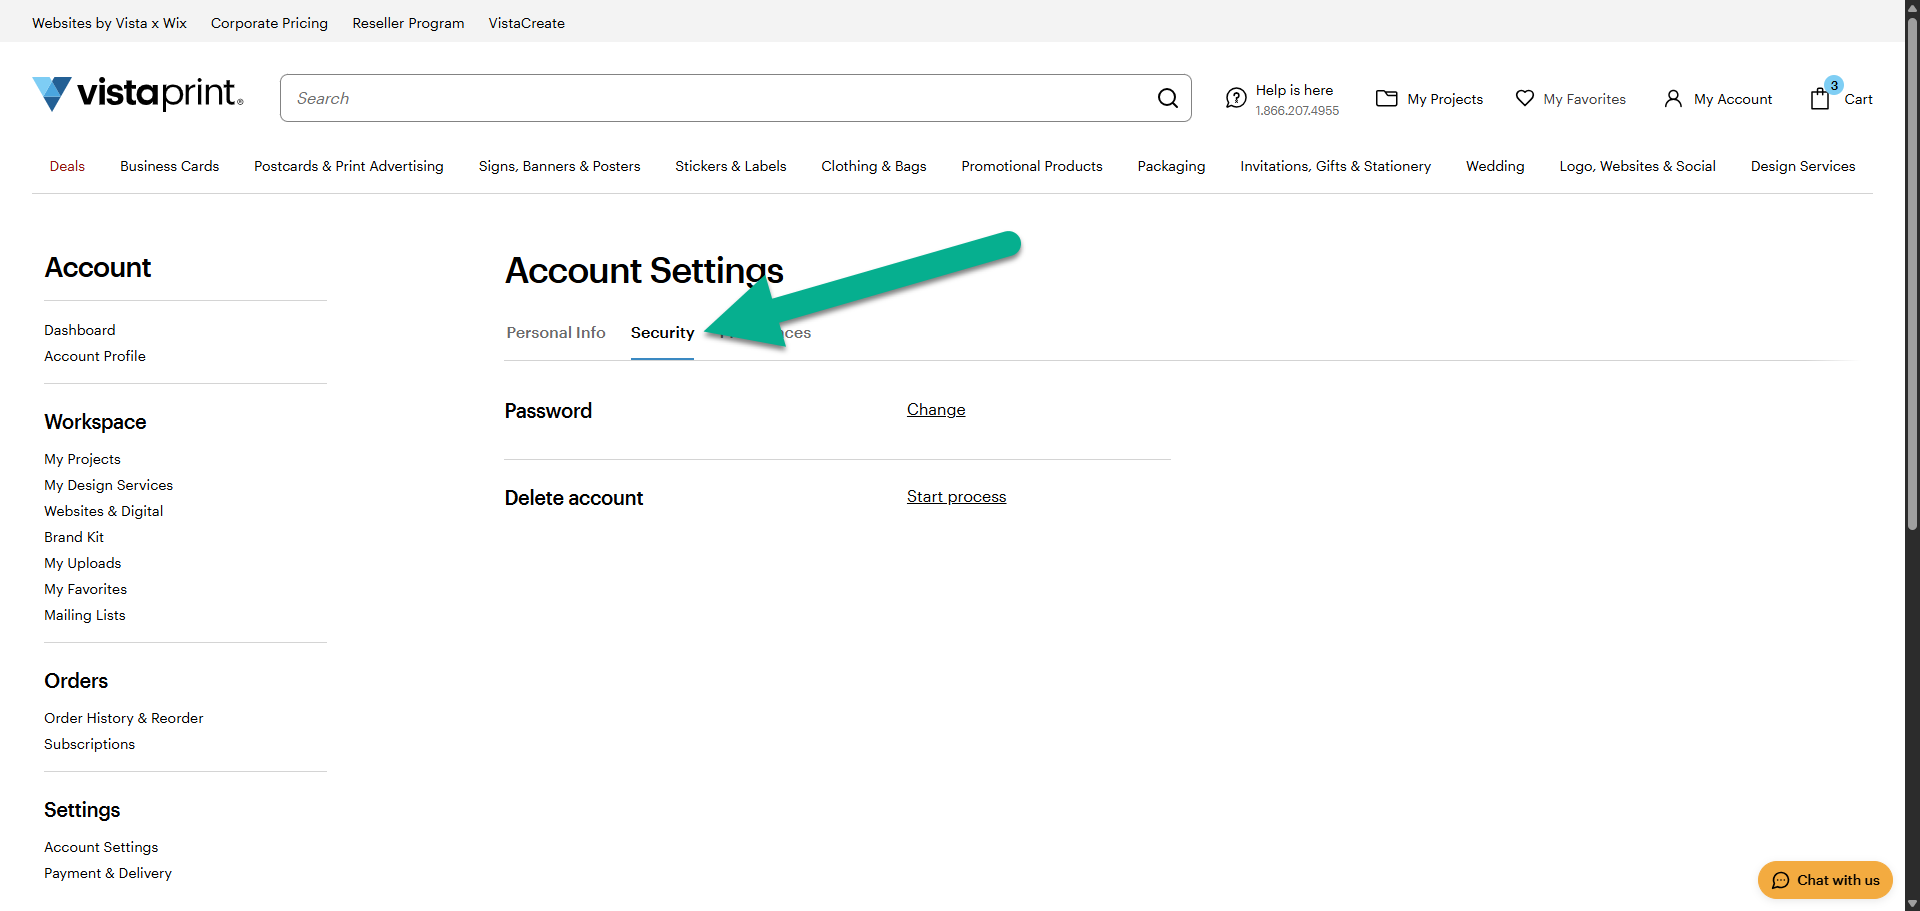Image resolution: width=1920 pixels, height=911 pixels.
Task: Open My Design Services in sidebar
Action: click(108, 485)
